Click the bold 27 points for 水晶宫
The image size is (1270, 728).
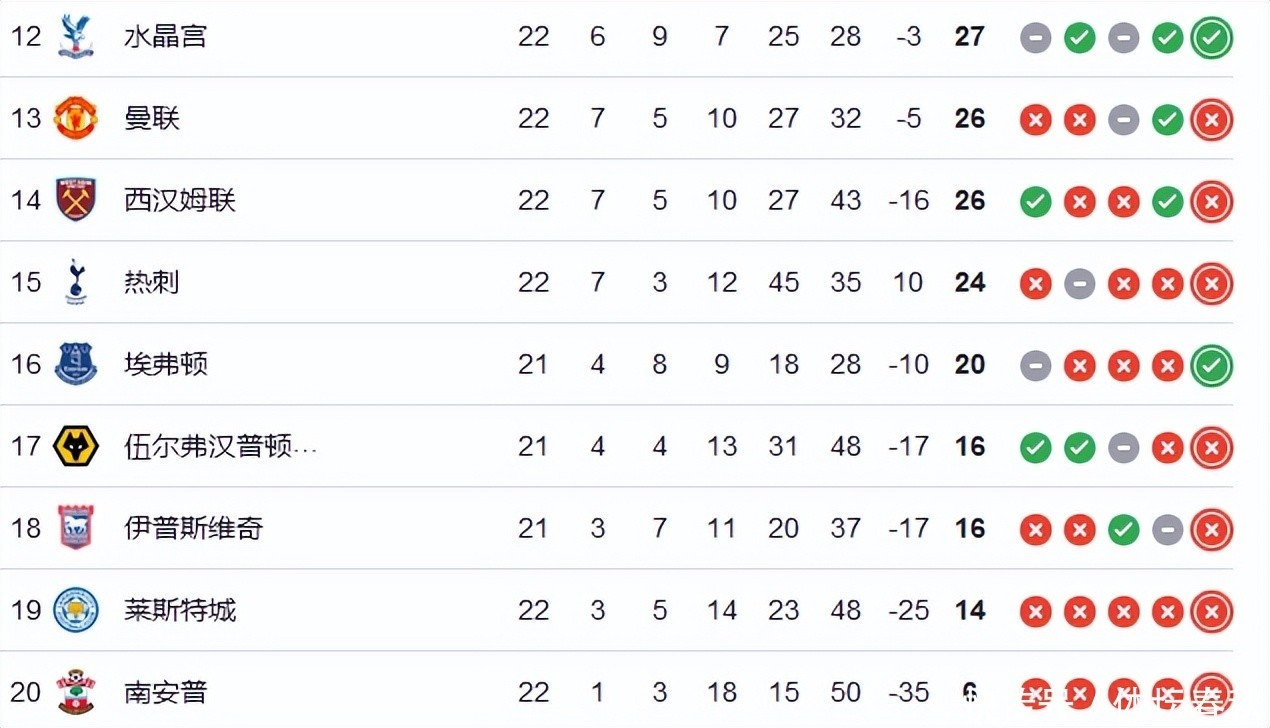[x=969, y=37]
